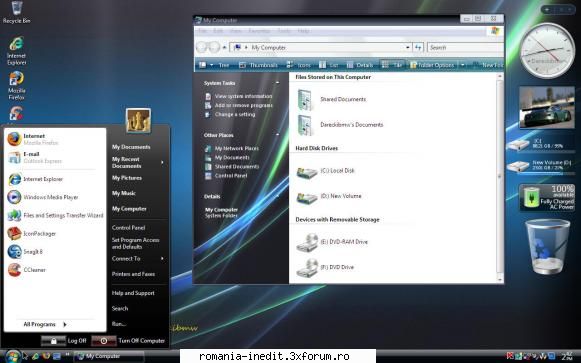Click My Computer taskbar button
The width and height of the screenshot is (581, 363).
point(109,357)
